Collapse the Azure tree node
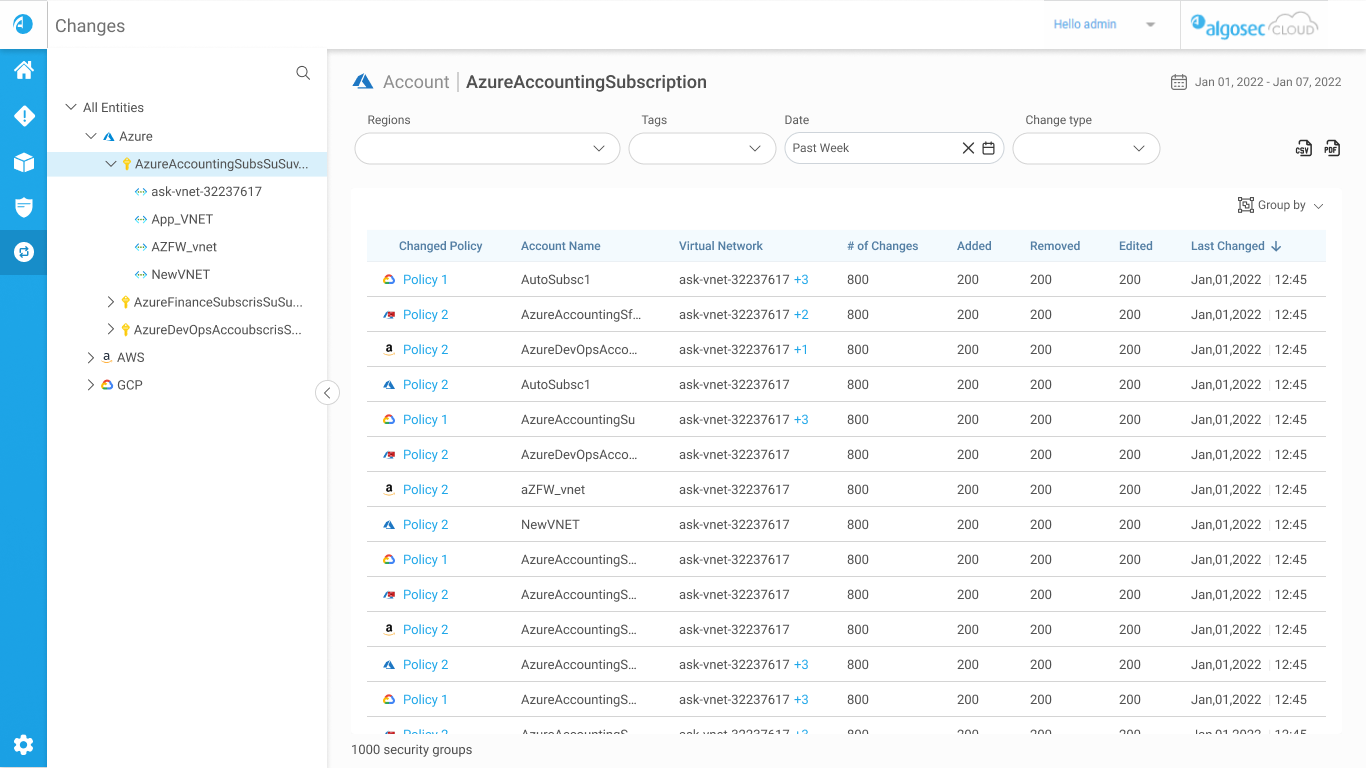Screen dimensions: 1366x768 pyautogui.click(x=91, y=136)
